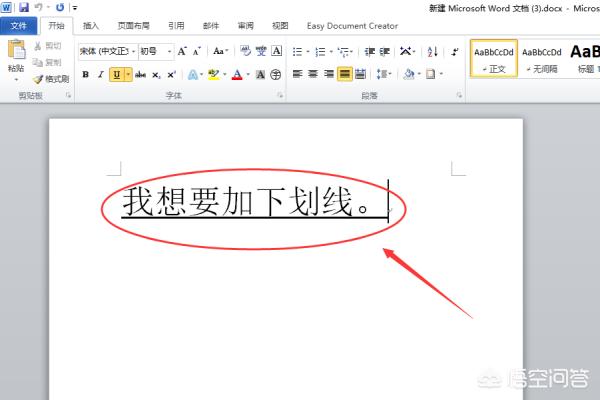Click the Grow Font icon
The image size is (600, 400).
tap(182, 51)
